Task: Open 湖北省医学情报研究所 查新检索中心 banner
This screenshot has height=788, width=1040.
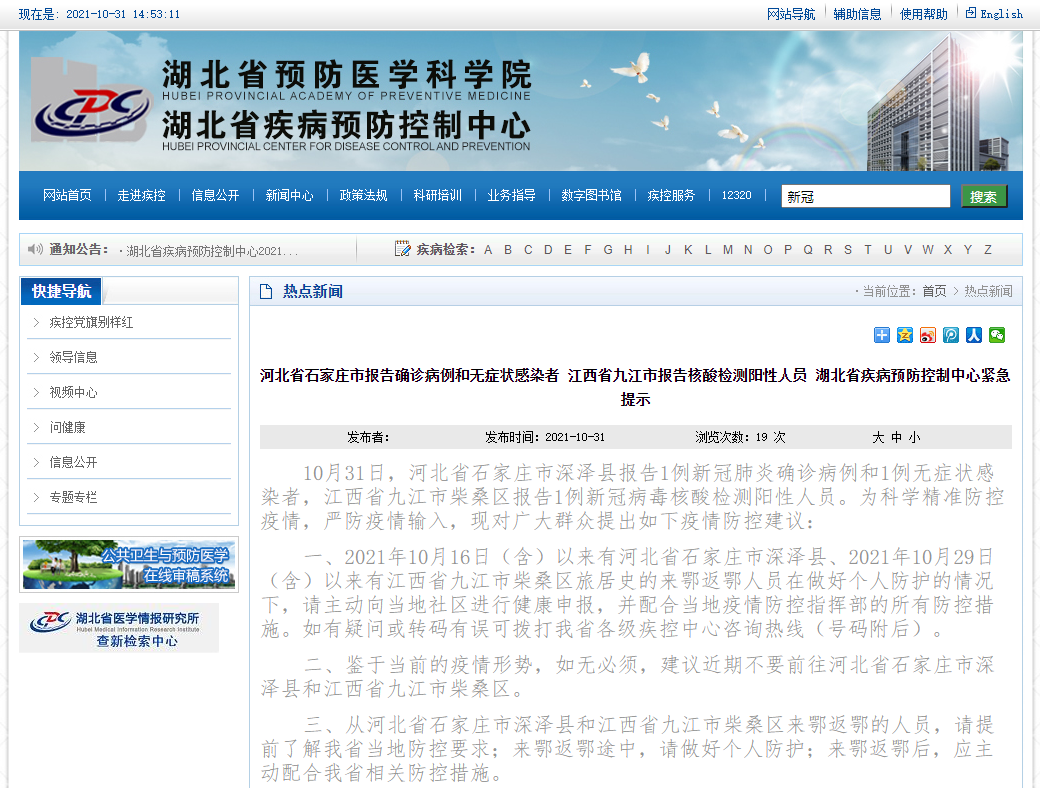Action: [119, 628]
